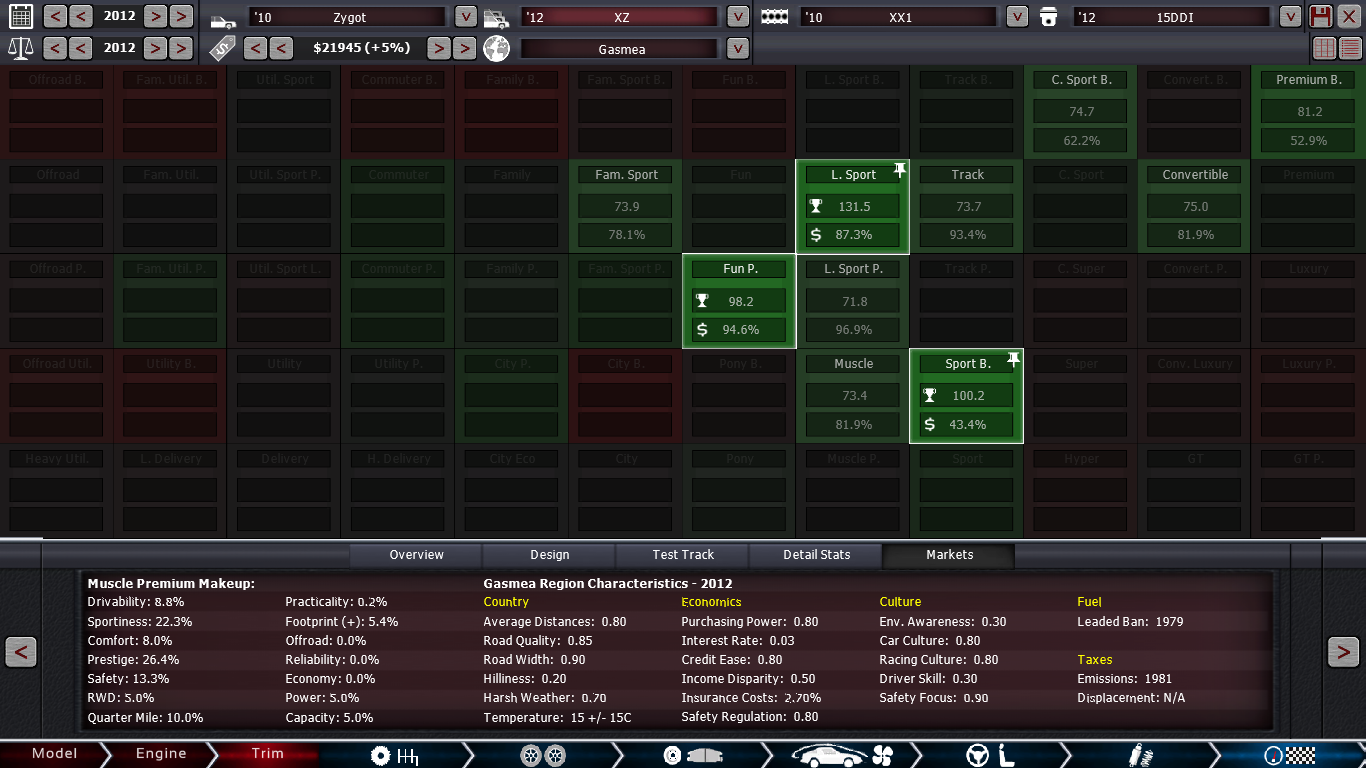1366x768 pixels.
Task: Click the Leaded Ban: 1979 entry
Action: pos(1130,621)
